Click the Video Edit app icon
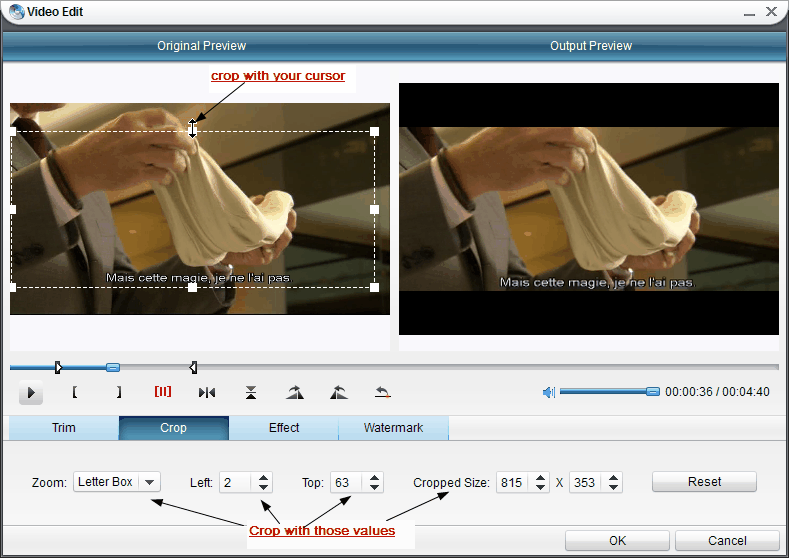 coord(17,12)
